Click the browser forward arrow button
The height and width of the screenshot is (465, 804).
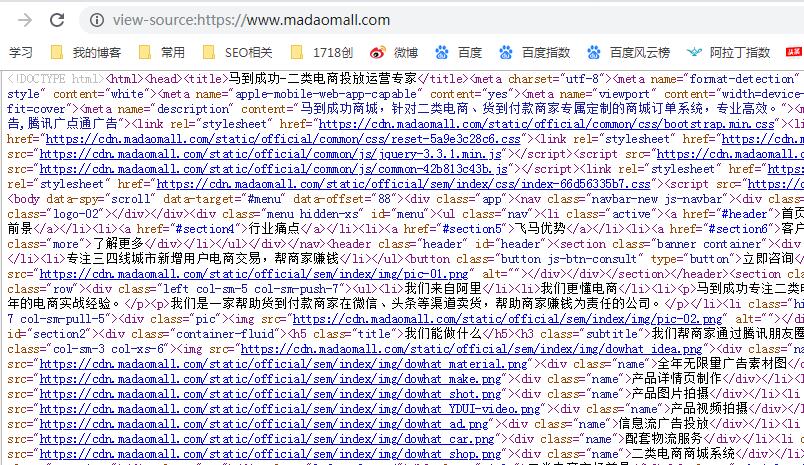25,20
